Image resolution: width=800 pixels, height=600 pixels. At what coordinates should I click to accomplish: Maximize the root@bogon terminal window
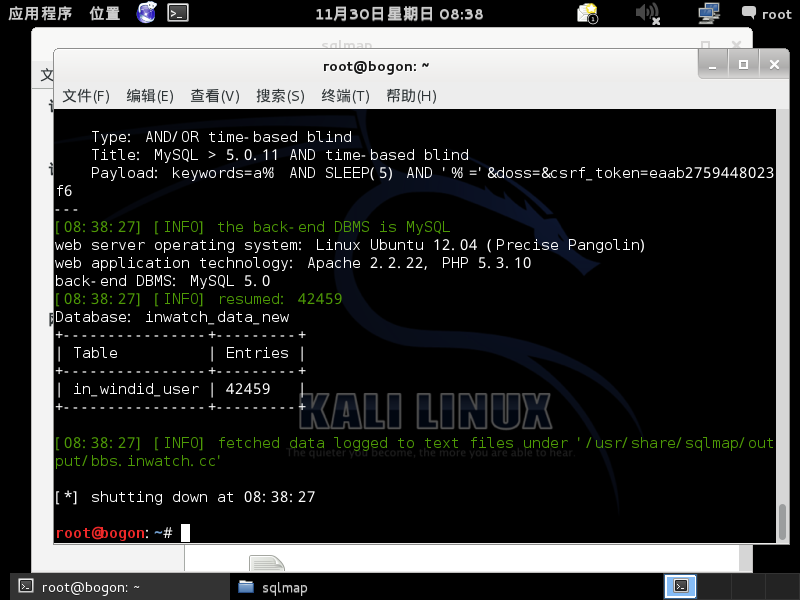pyautogui.click(x=743, y=65)
